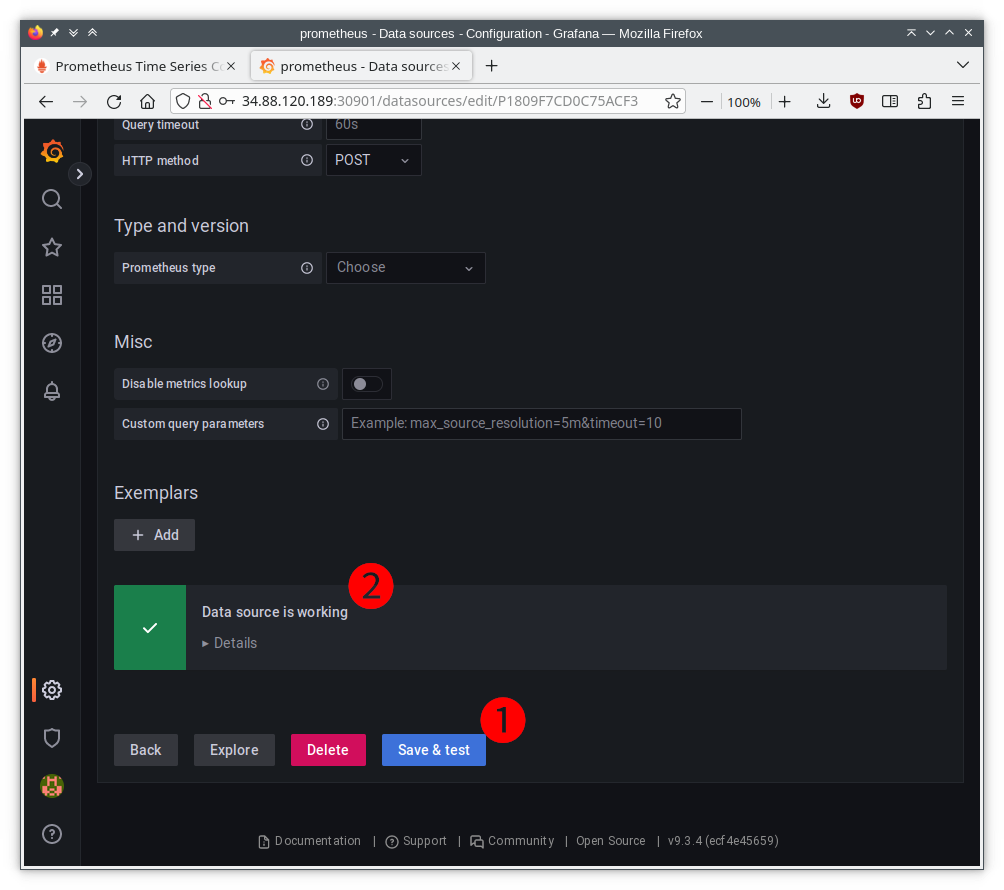The image size is (1004, 890).
Task: Bookmark this page with the star icon
Action: [672, 101]
